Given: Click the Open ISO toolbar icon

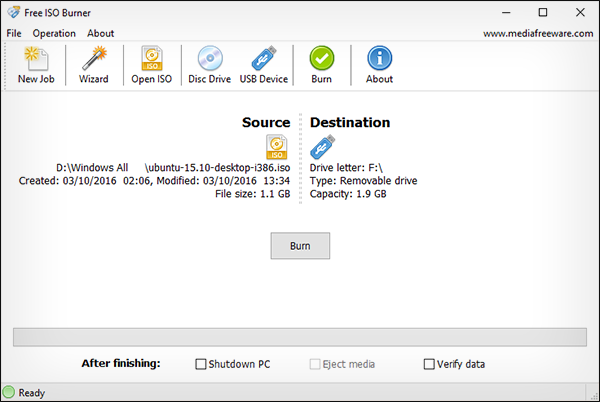Looking at the screenshot, I should (x=152, y=65).
